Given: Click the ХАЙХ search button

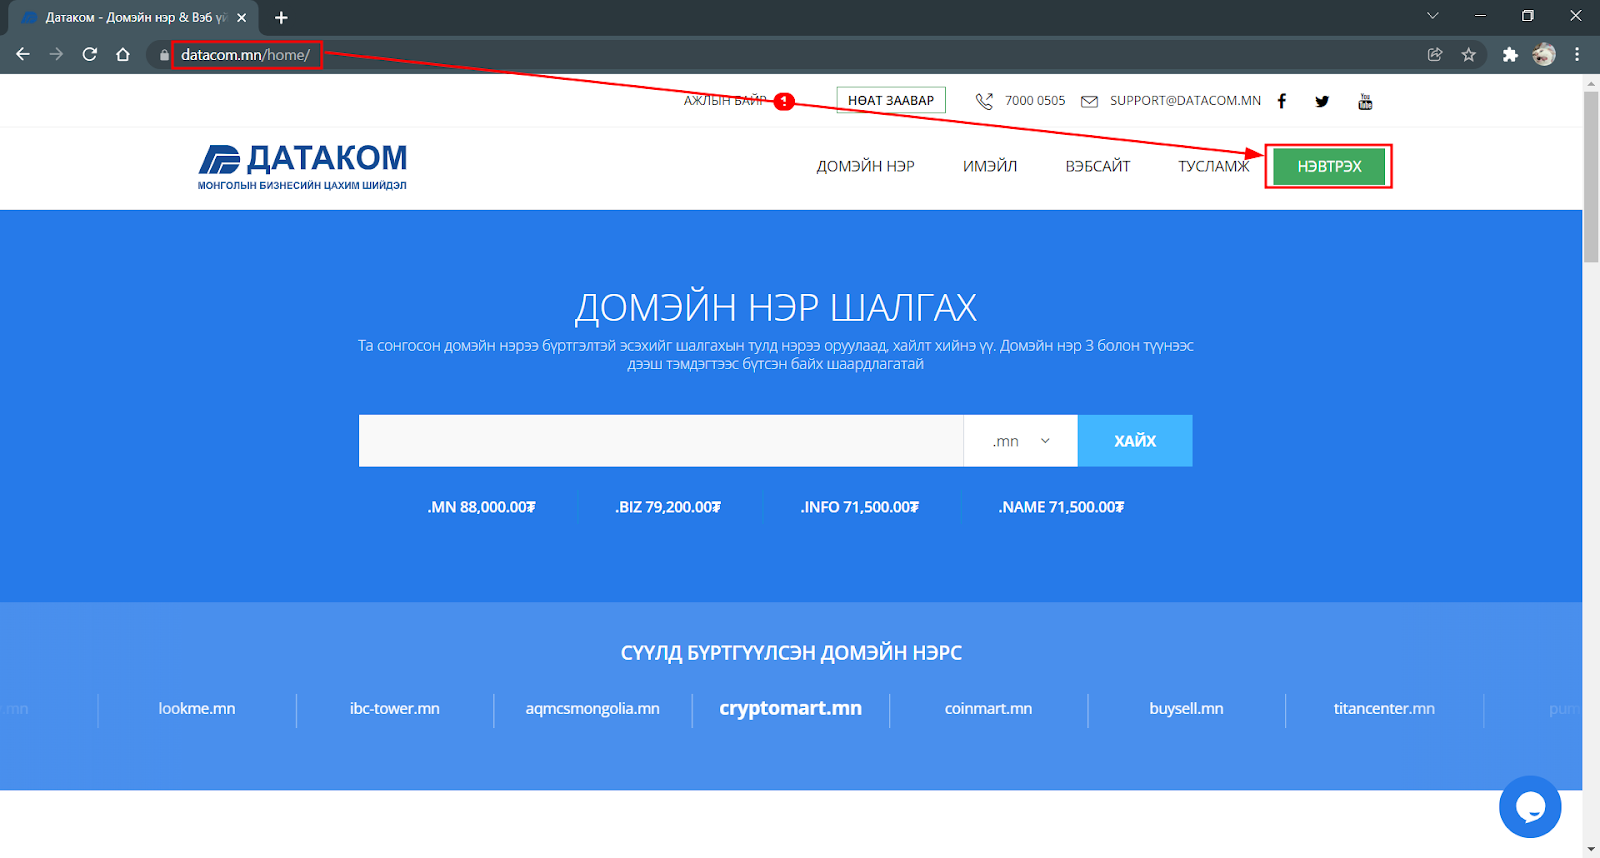Looking at the screenshot, I should tap(1135, 441).
